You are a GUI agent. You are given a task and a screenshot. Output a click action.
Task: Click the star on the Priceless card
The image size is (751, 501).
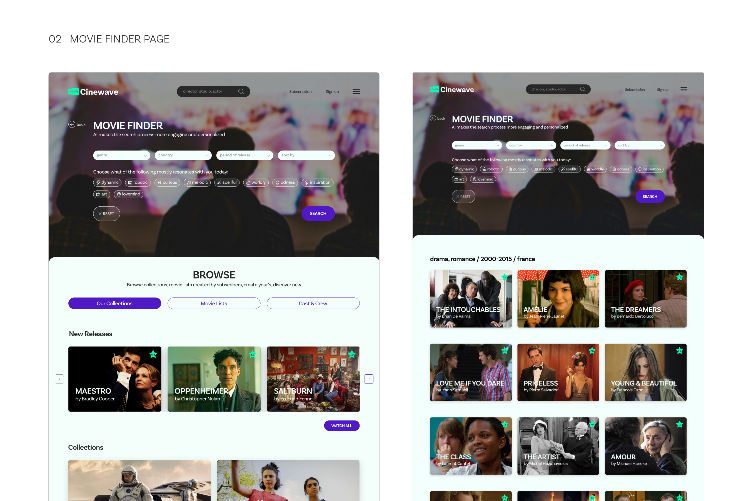(592, 351)
